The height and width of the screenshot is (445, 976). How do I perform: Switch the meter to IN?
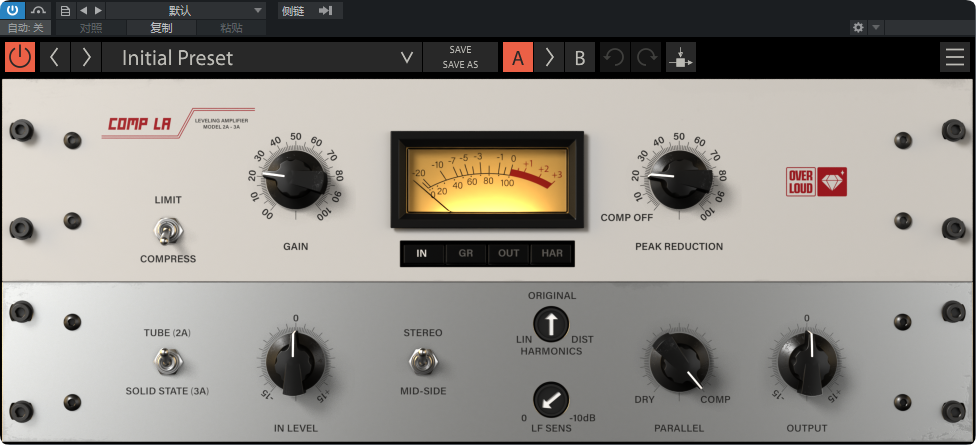point(422,253)
